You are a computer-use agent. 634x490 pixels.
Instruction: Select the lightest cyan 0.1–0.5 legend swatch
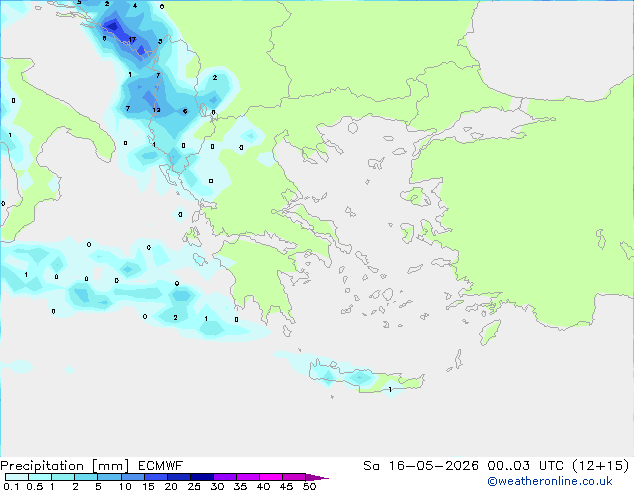tap(17, 477)
